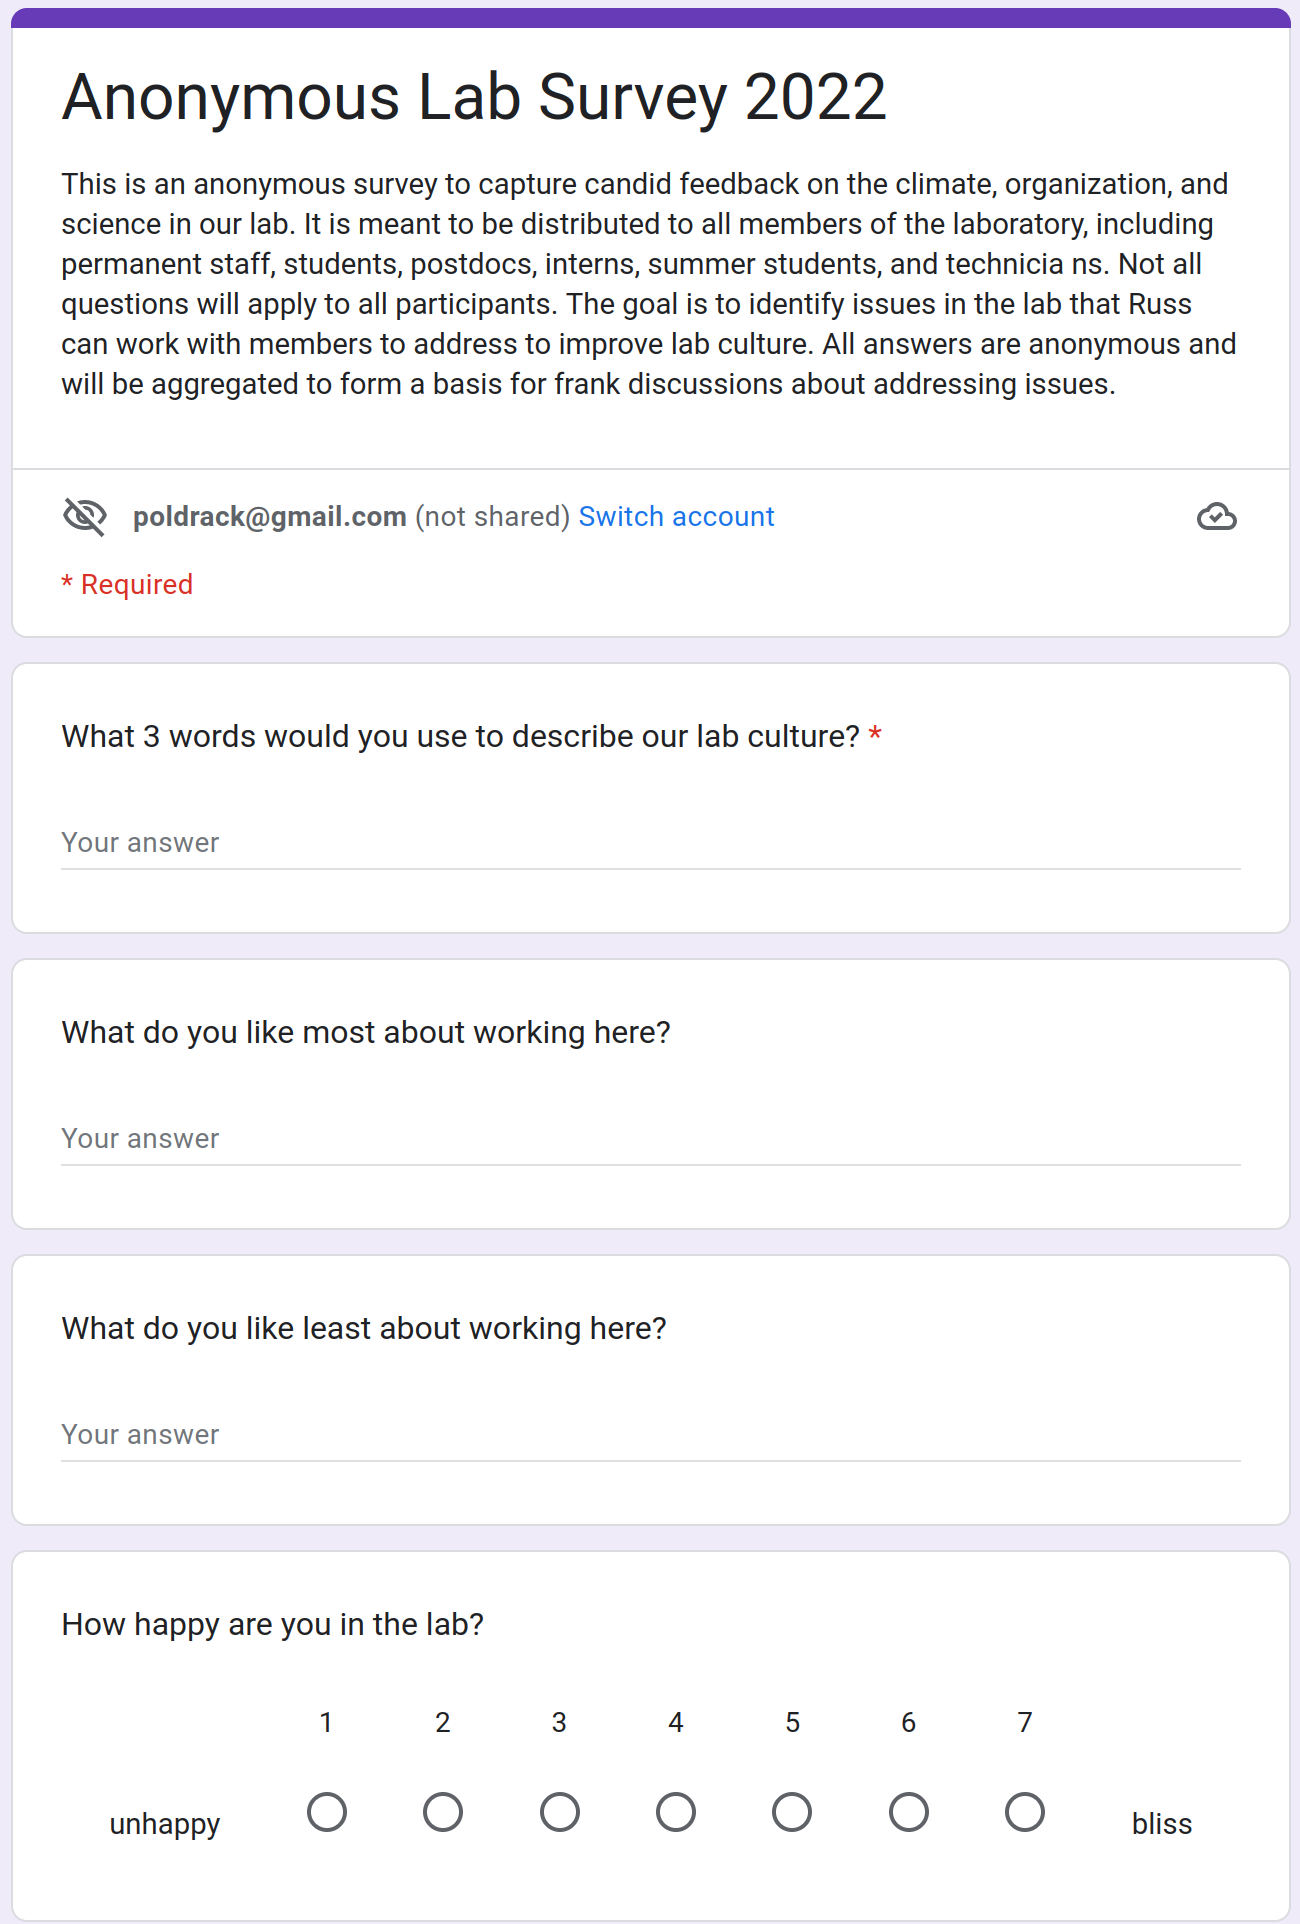Choose rating 6 on the happiness scale

coord(909,1812)
